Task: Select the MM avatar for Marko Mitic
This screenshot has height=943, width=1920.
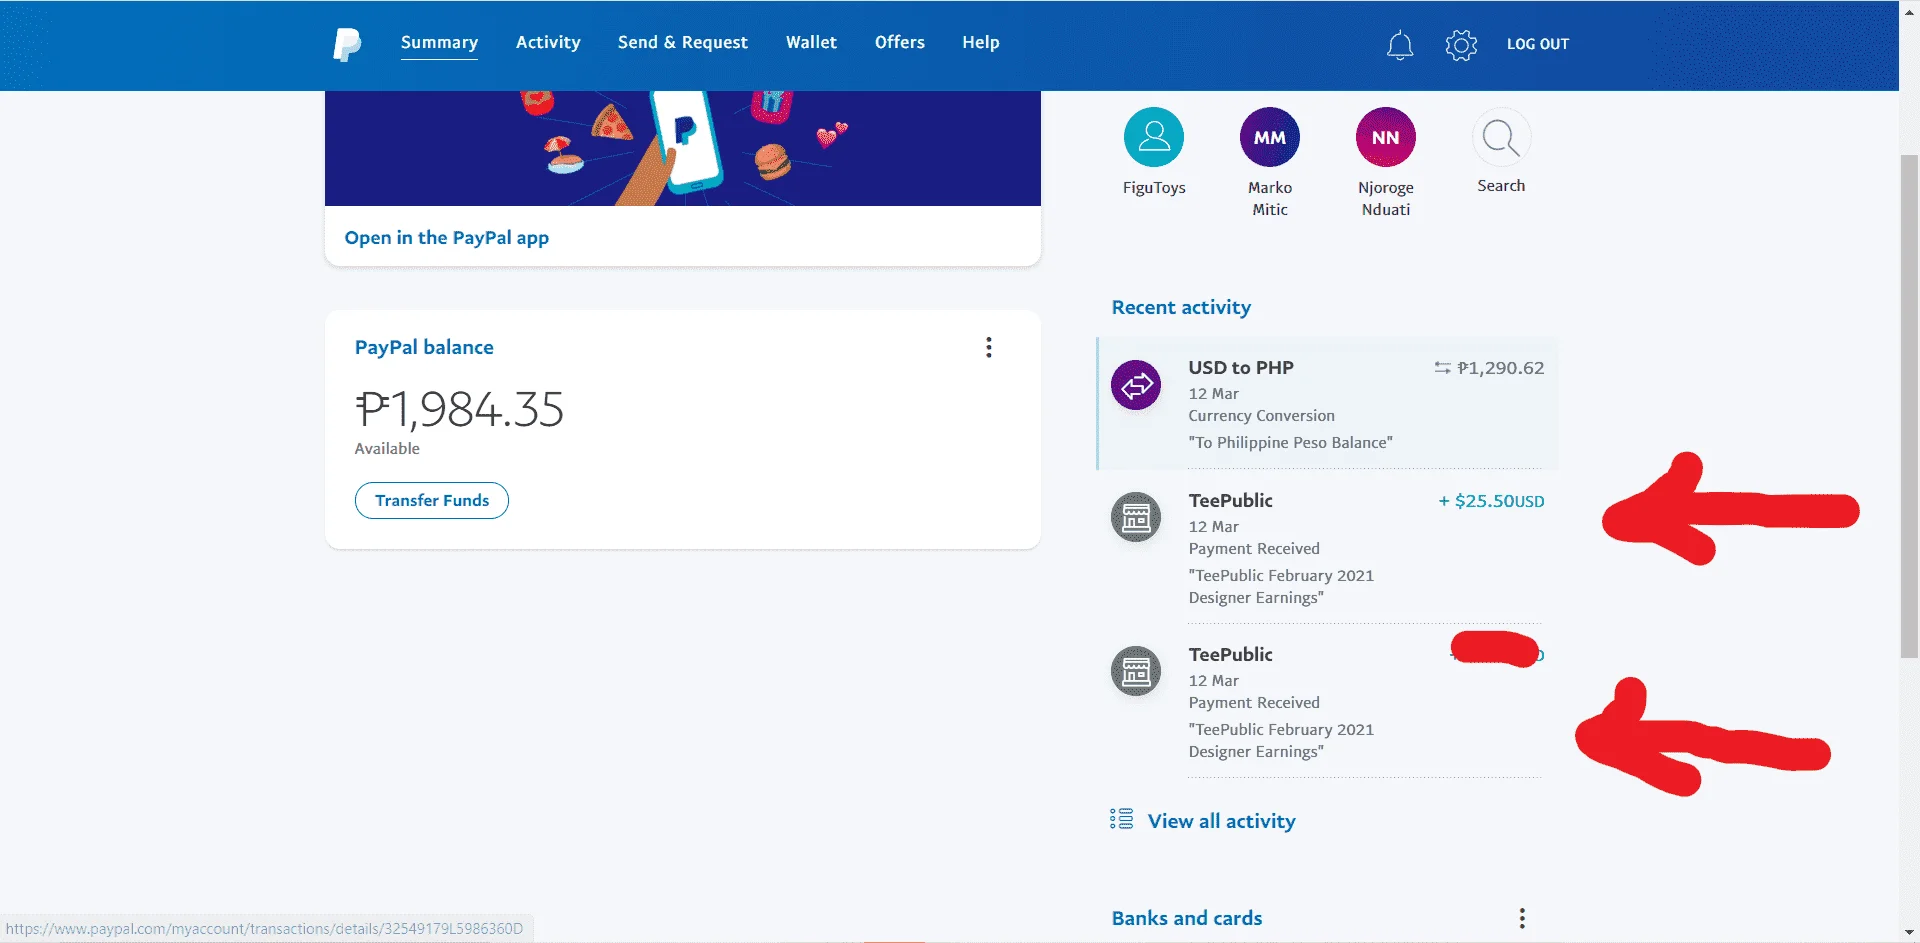Action: point(1270,137)
